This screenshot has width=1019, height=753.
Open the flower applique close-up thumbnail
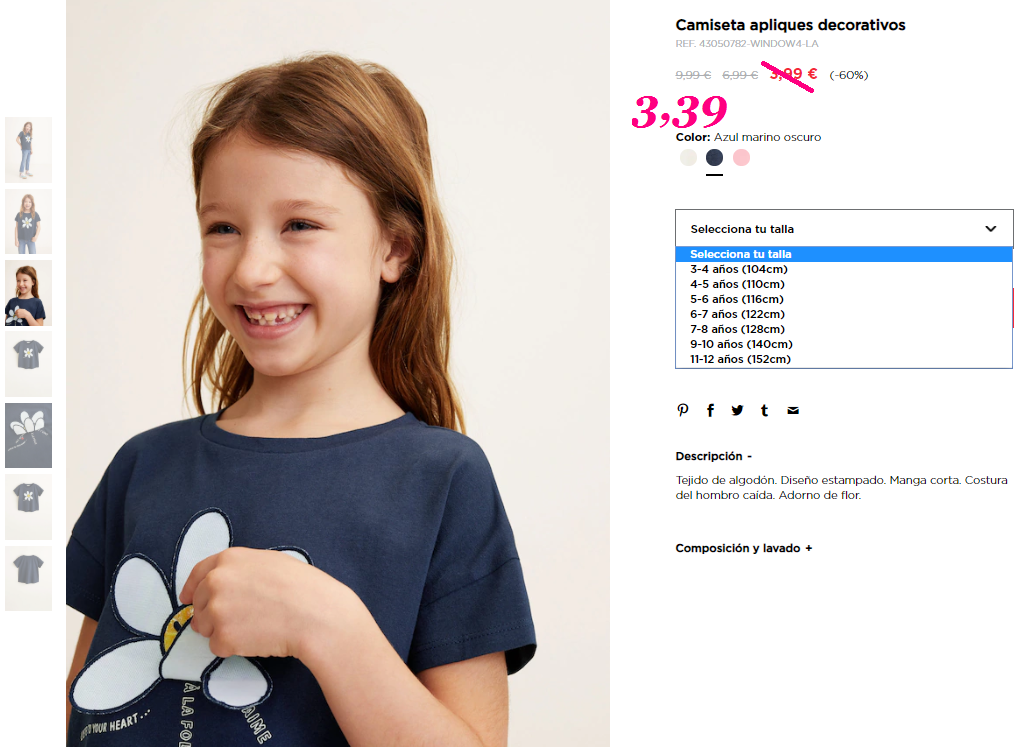(x=29, y=435)
